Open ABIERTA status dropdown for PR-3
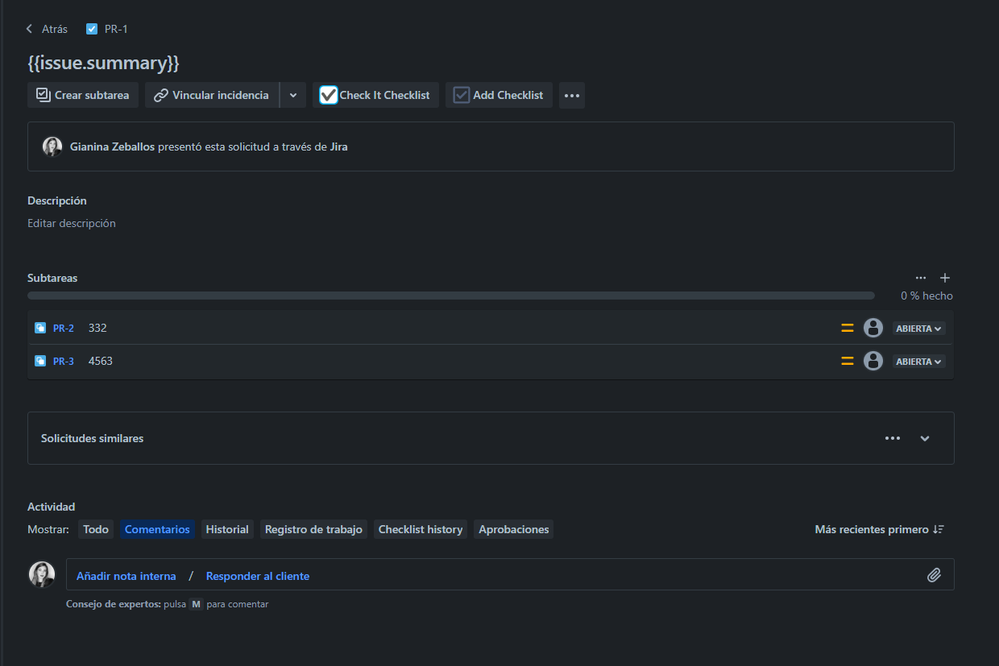 [918, 361]
